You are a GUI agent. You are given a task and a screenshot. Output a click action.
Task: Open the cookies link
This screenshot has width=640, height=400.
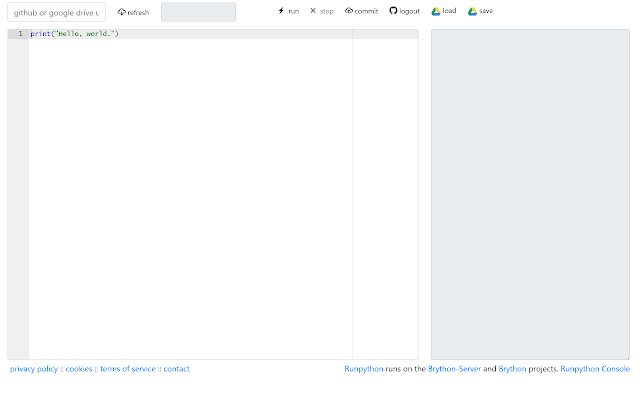pos(79,369)
